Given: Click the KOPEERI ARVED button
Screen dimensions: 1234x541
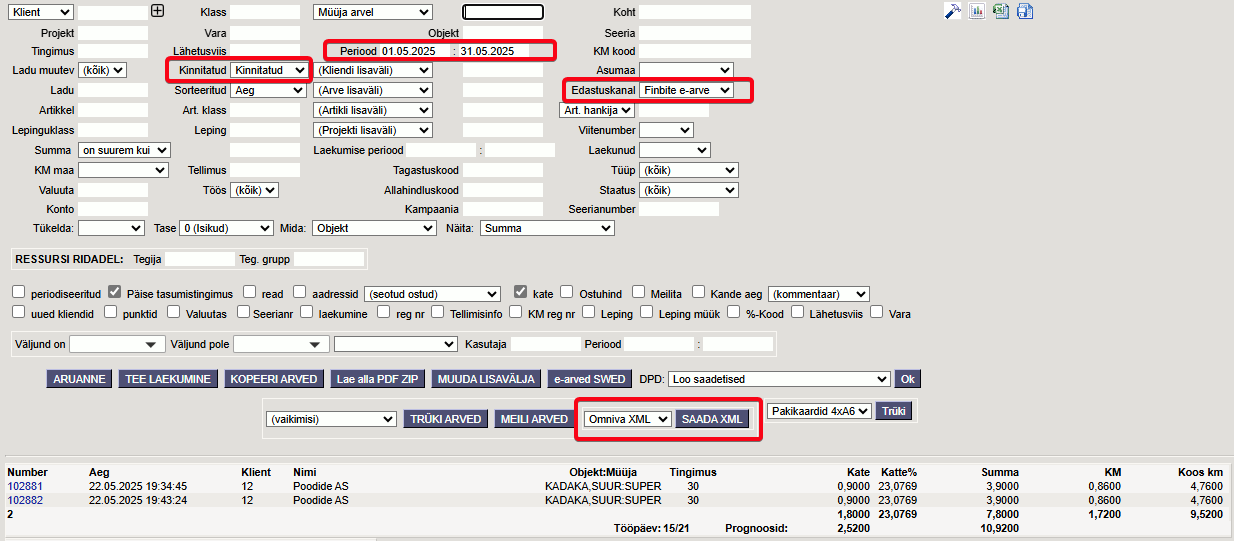Looking at the screenshot, I should [x=274, y=379].
